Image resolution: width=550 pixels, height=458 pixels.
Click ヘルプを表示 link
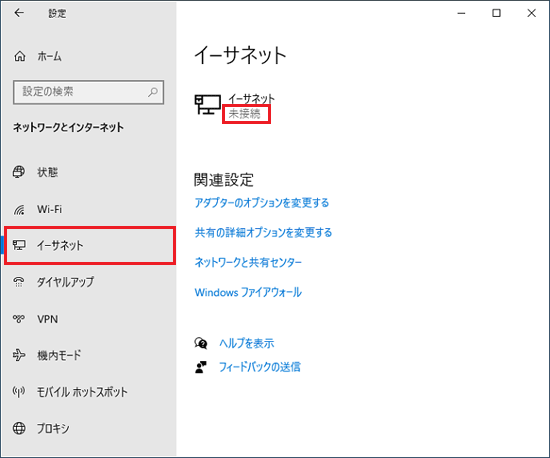(x=247, y=343)
